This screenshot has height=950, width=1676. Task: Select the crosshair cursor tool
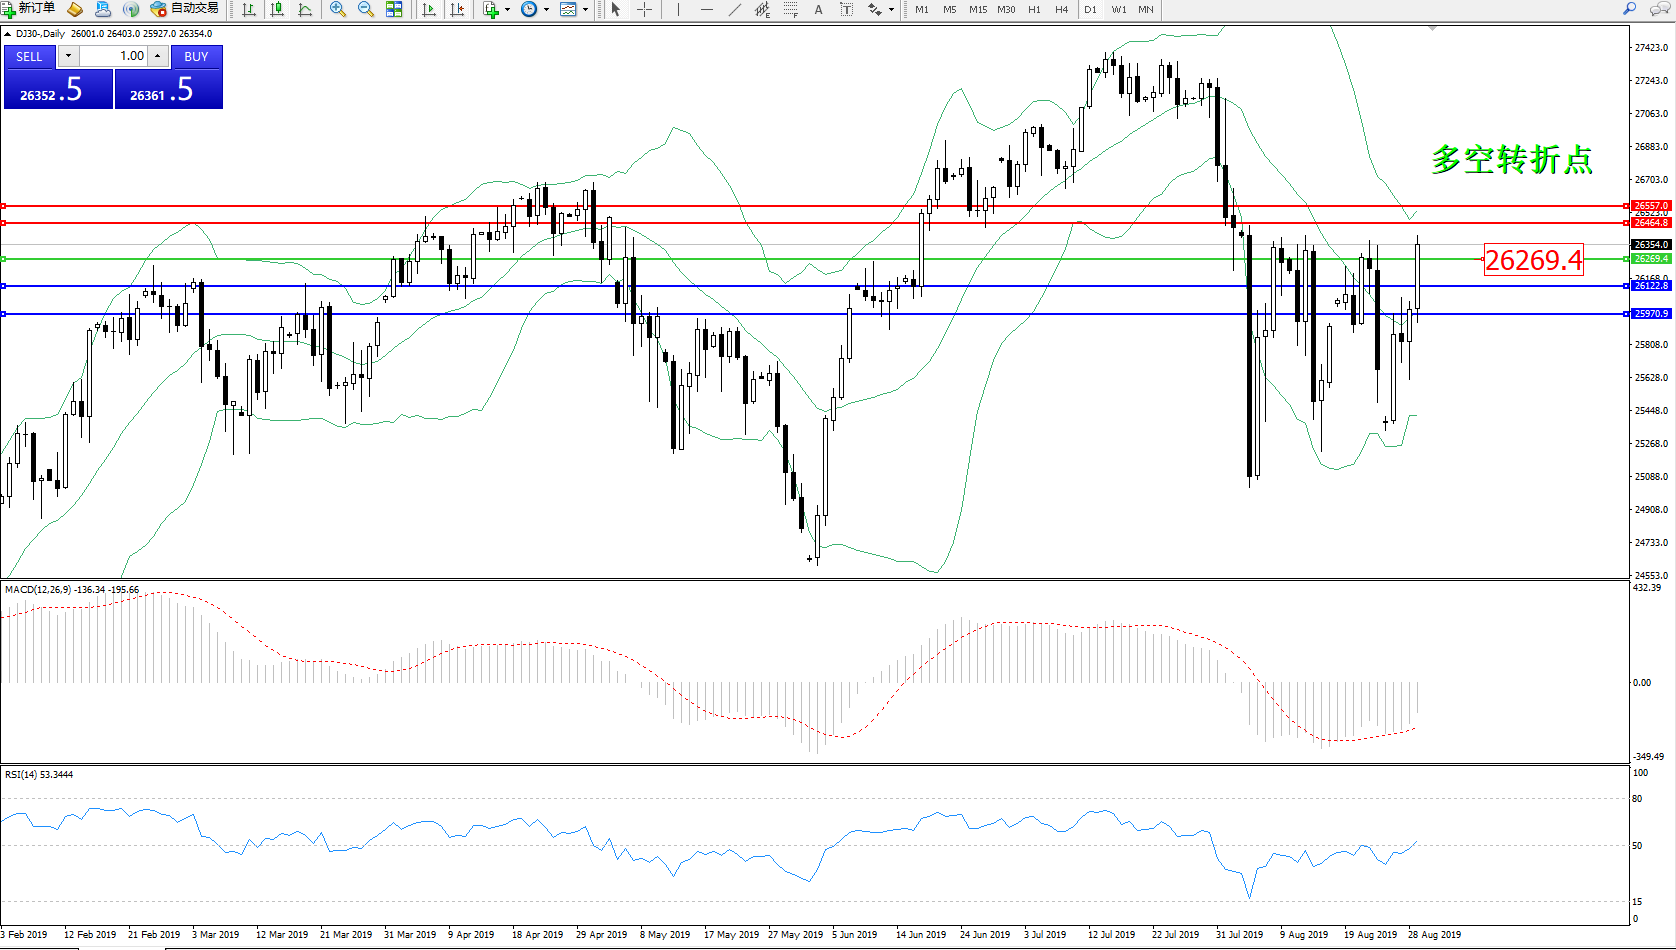pyautogui.click(x=645, y=9)
